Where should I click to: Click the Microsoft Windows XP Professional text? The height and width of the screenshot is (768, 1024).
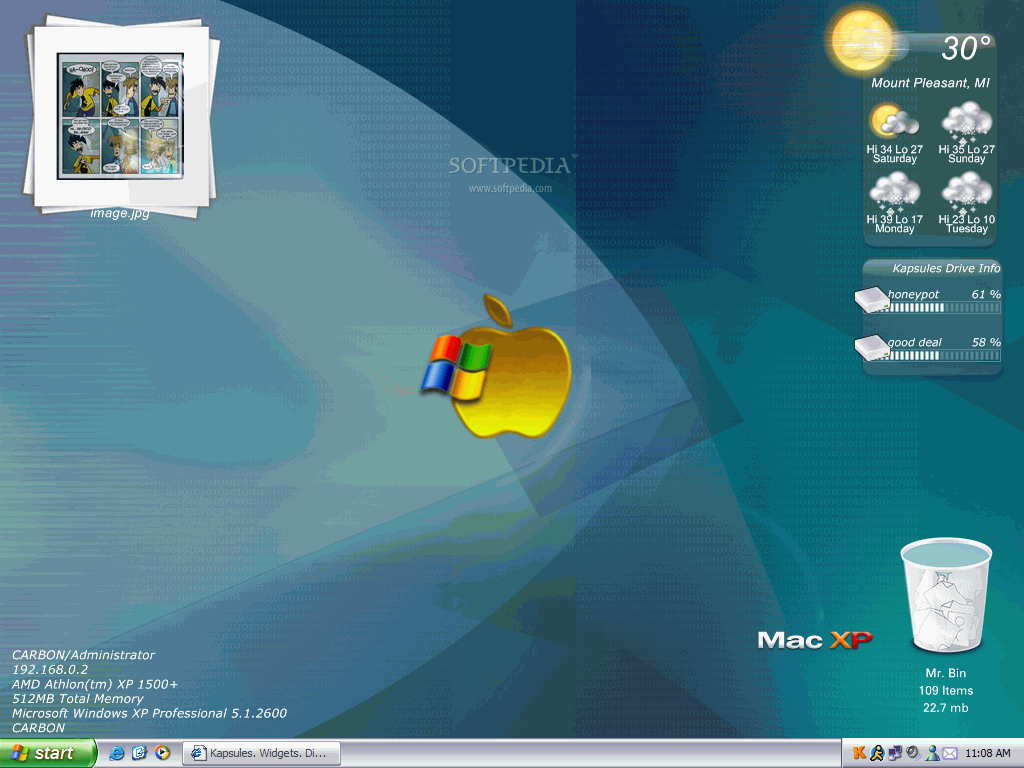point(150,713)
